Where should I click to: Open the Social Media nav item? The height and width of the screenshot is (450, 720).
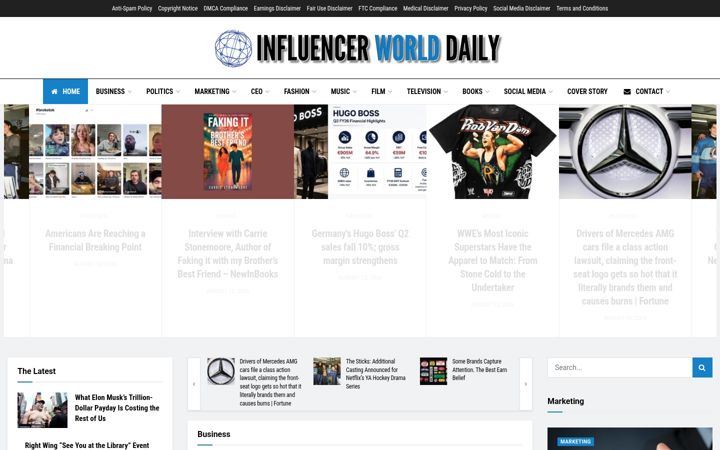pyautogui.click(x=524, y=91)
